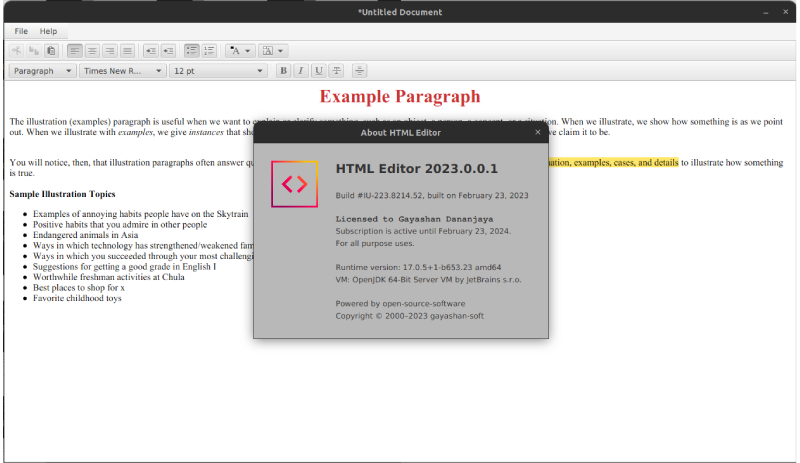
Task: Expand the Times New Roman font dropdown
Action: (121, 71)
